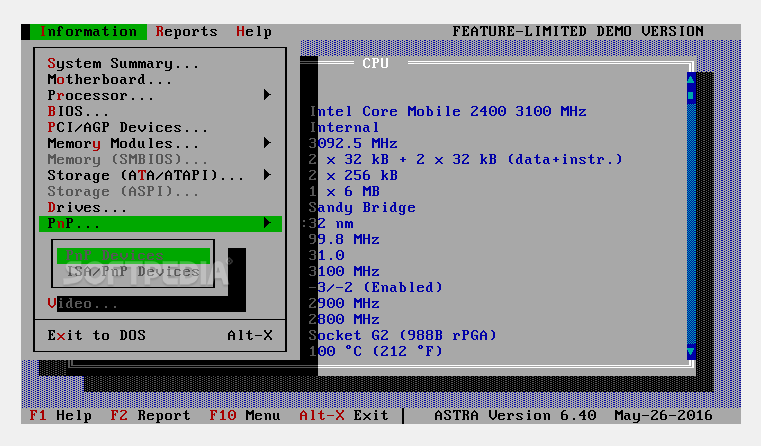Open the Video menu entry
Image resolution: width=761 pixels, height=446 pixels.
(x=83, y=304)
